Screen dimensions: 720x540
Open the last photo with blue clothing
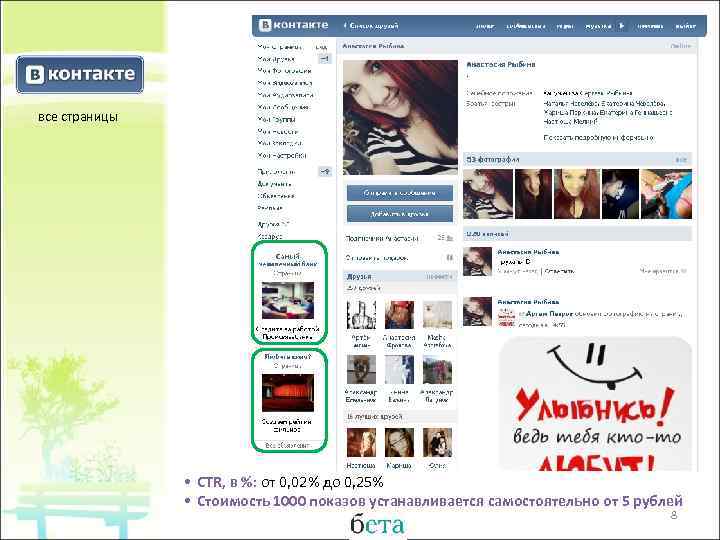point(666,194)
